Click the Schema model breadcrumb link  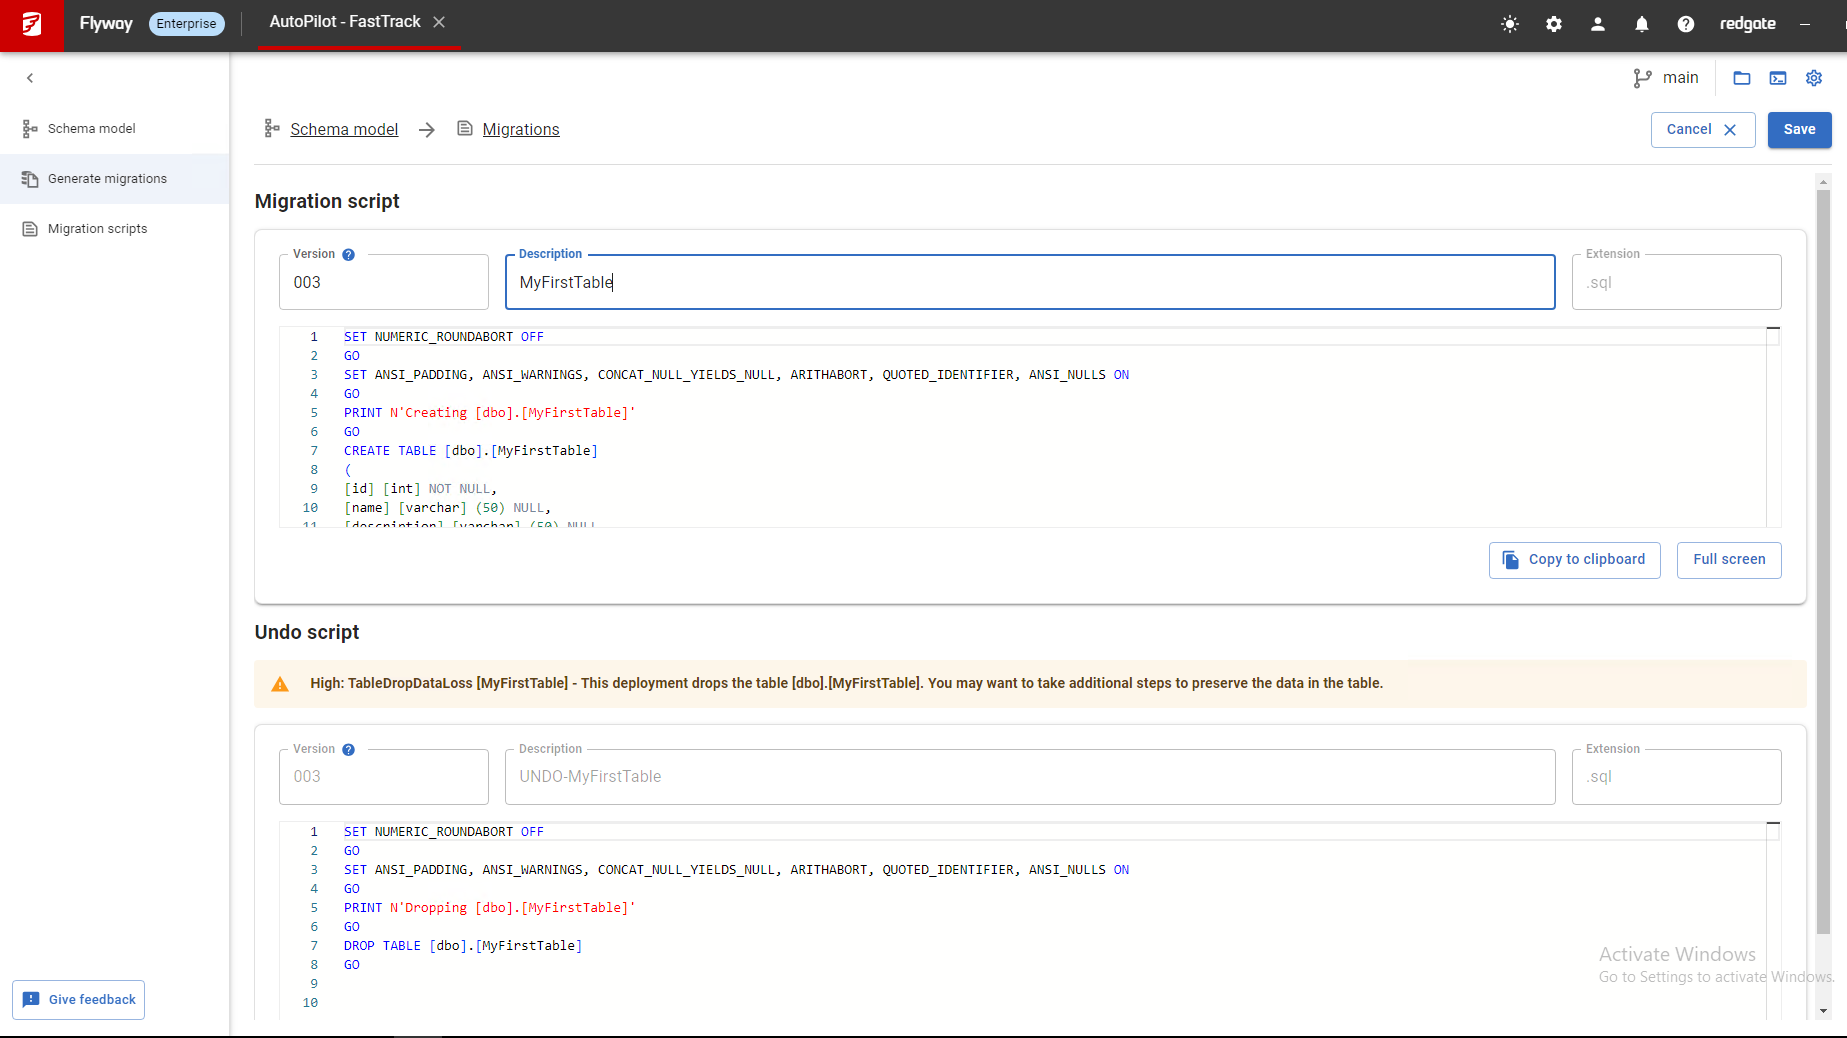coord(344,129)
